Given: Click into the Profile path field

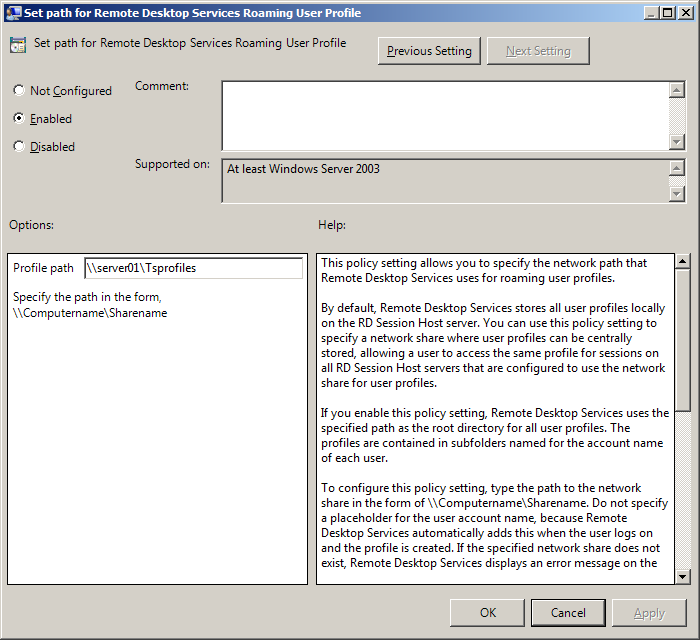Looking at the screenshot, I should [193, 268].
